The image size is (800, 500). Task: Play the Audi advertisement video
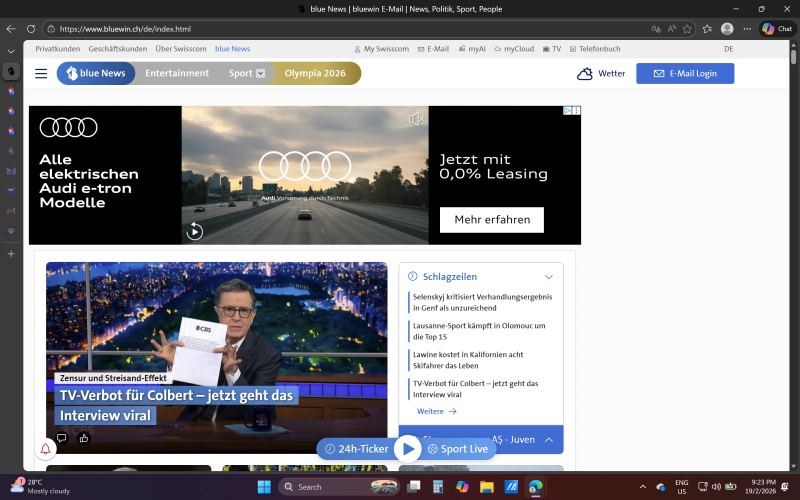[x=195, y=232]
